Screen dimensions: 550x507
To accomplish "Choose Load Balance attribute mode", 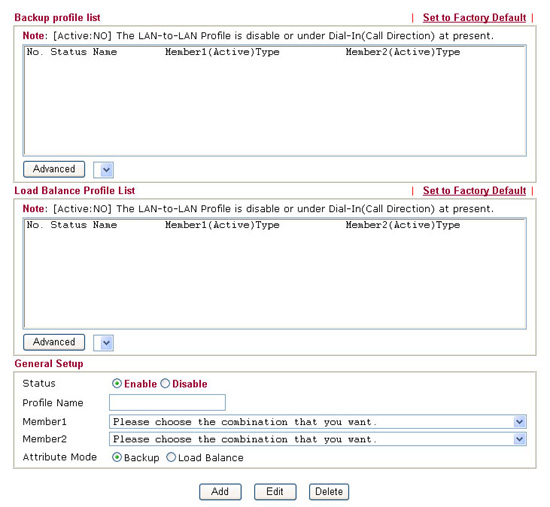I will click(171, 457).
